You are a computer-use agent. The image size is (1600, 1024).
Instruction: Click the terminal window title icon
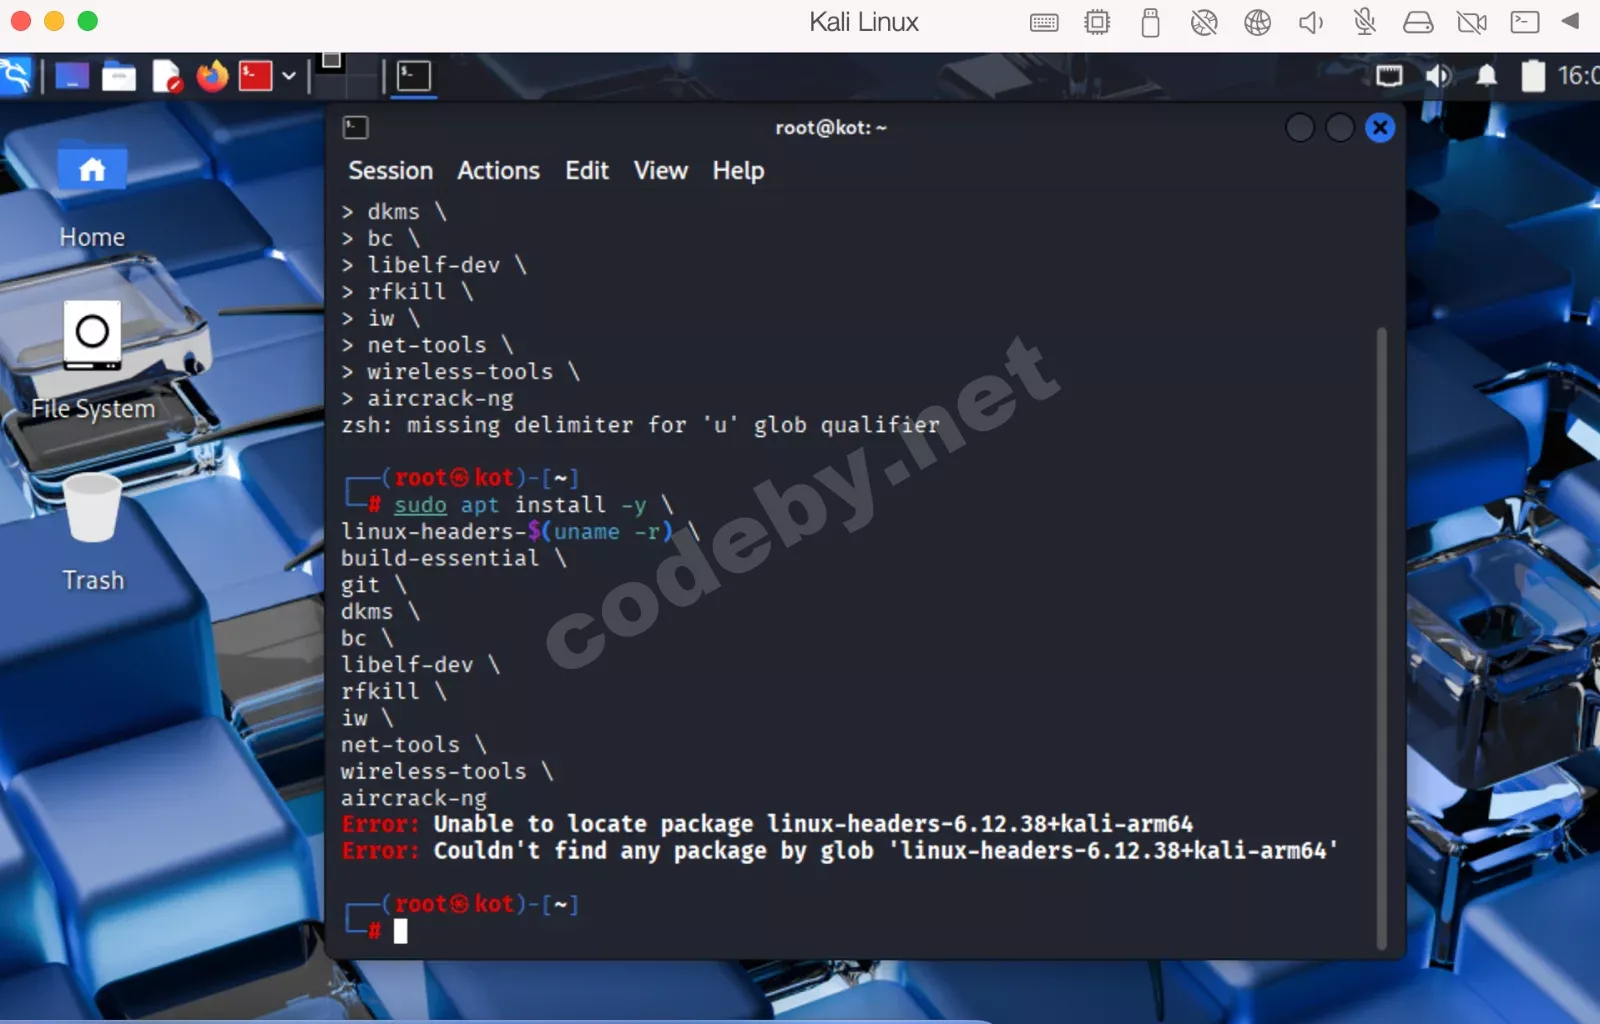click(355, 128)
